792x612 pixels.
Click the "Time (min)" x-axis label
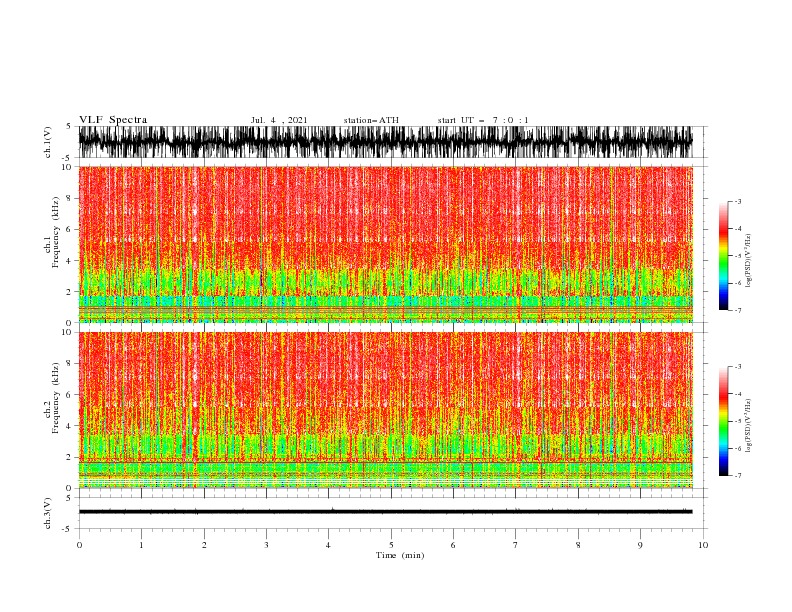pos(400,555)
